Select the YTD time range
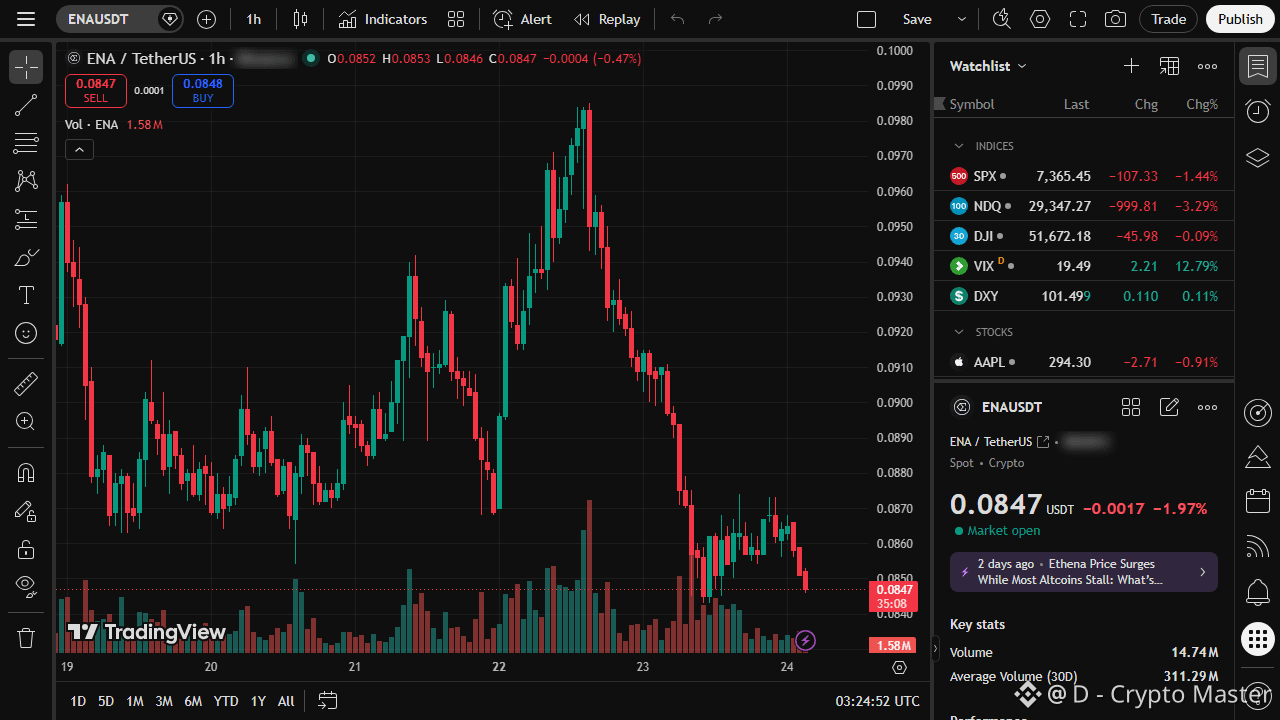Viewport: 1280px width, 720px height. tap(226, 701)
